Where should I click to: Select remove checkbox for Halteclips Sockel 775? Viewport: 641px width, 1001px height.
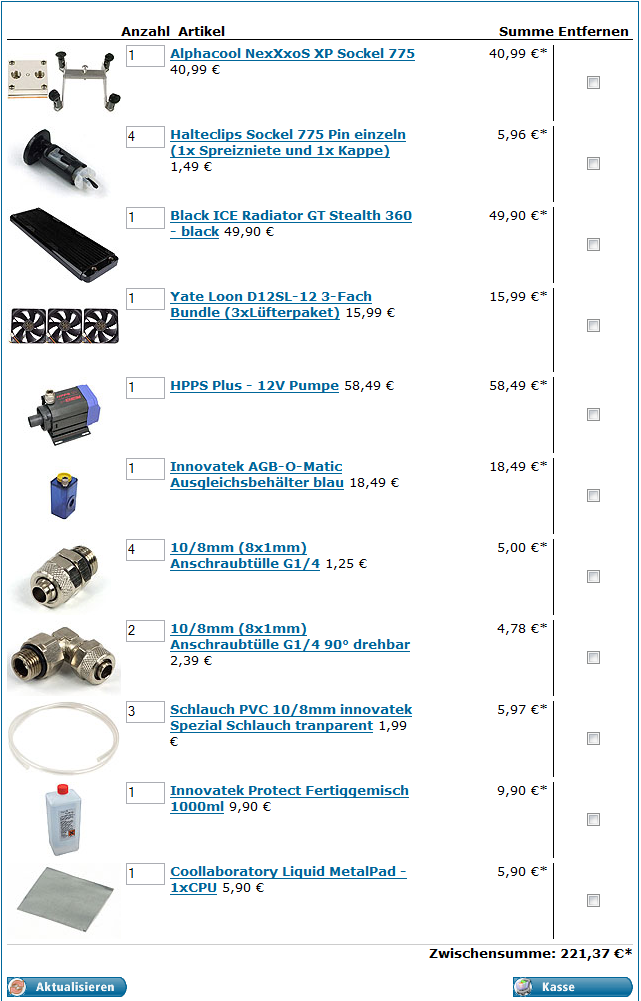point(594,163)
